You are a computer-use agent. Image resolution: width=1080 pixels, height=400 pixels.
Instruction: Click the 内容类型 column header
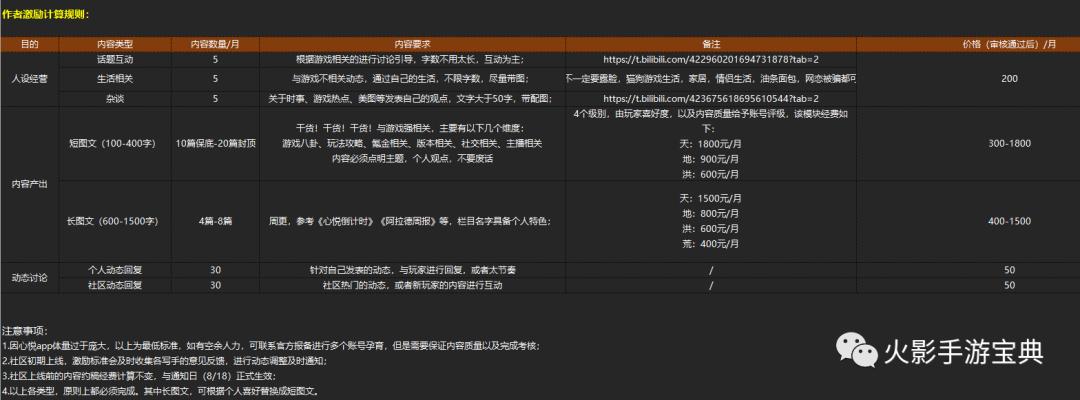tap(115, 44)
